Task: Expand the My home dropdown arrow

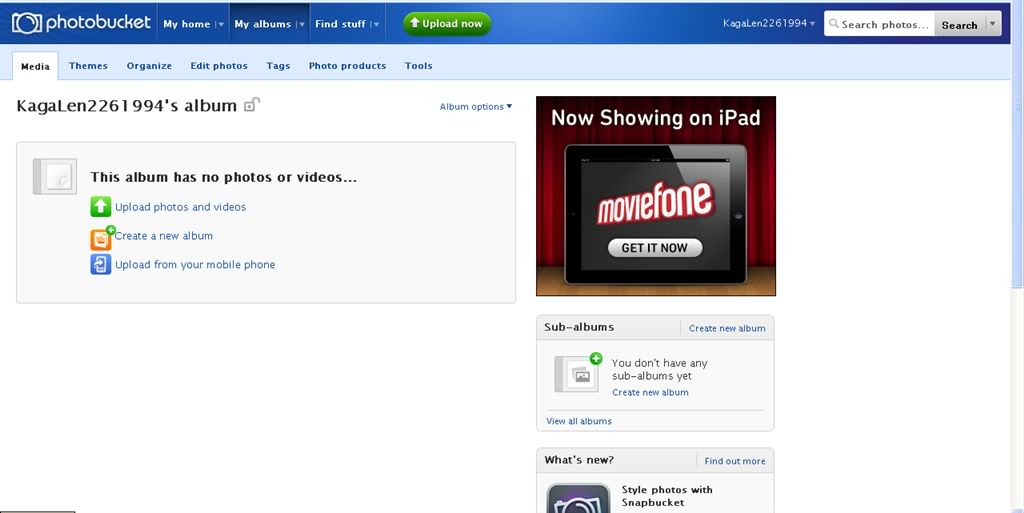Action: click(220, 24)
